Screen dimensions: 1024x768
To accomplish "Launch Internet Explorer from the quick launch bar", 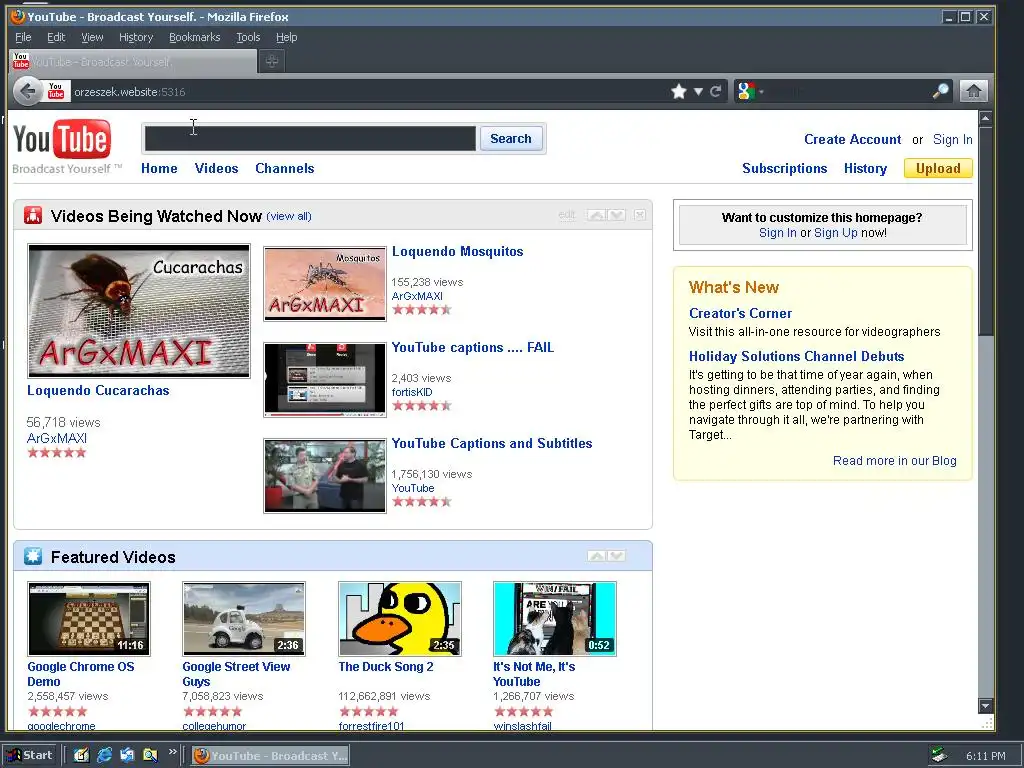I will point(104,756).
